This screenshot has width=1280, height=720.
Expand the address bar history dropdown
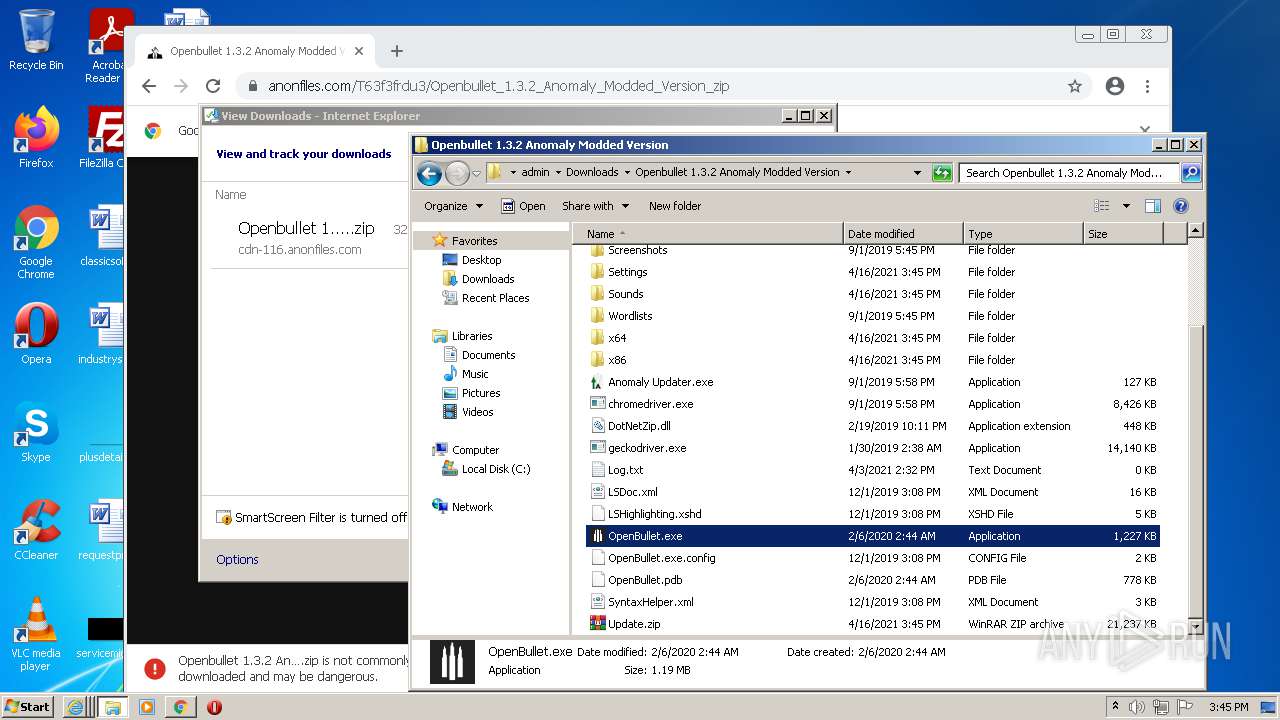(917, 172)
